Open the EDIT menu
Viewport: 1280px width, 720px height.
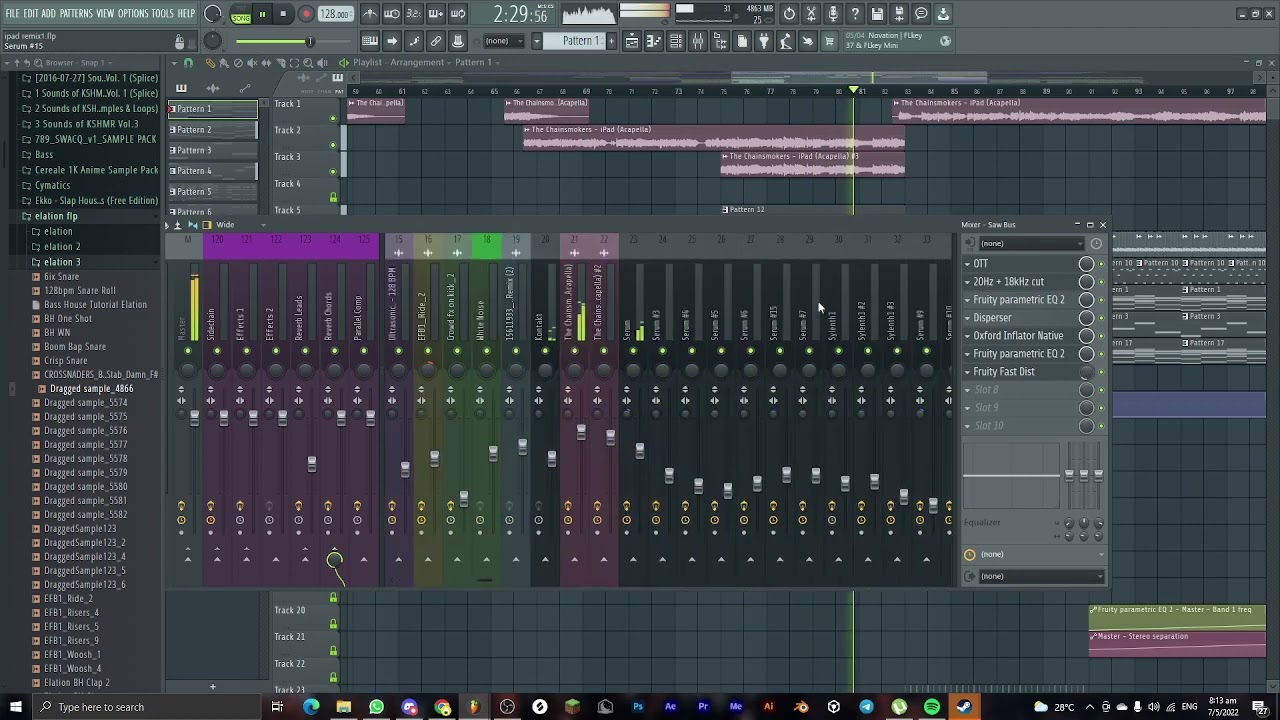(x=31, y=14)
